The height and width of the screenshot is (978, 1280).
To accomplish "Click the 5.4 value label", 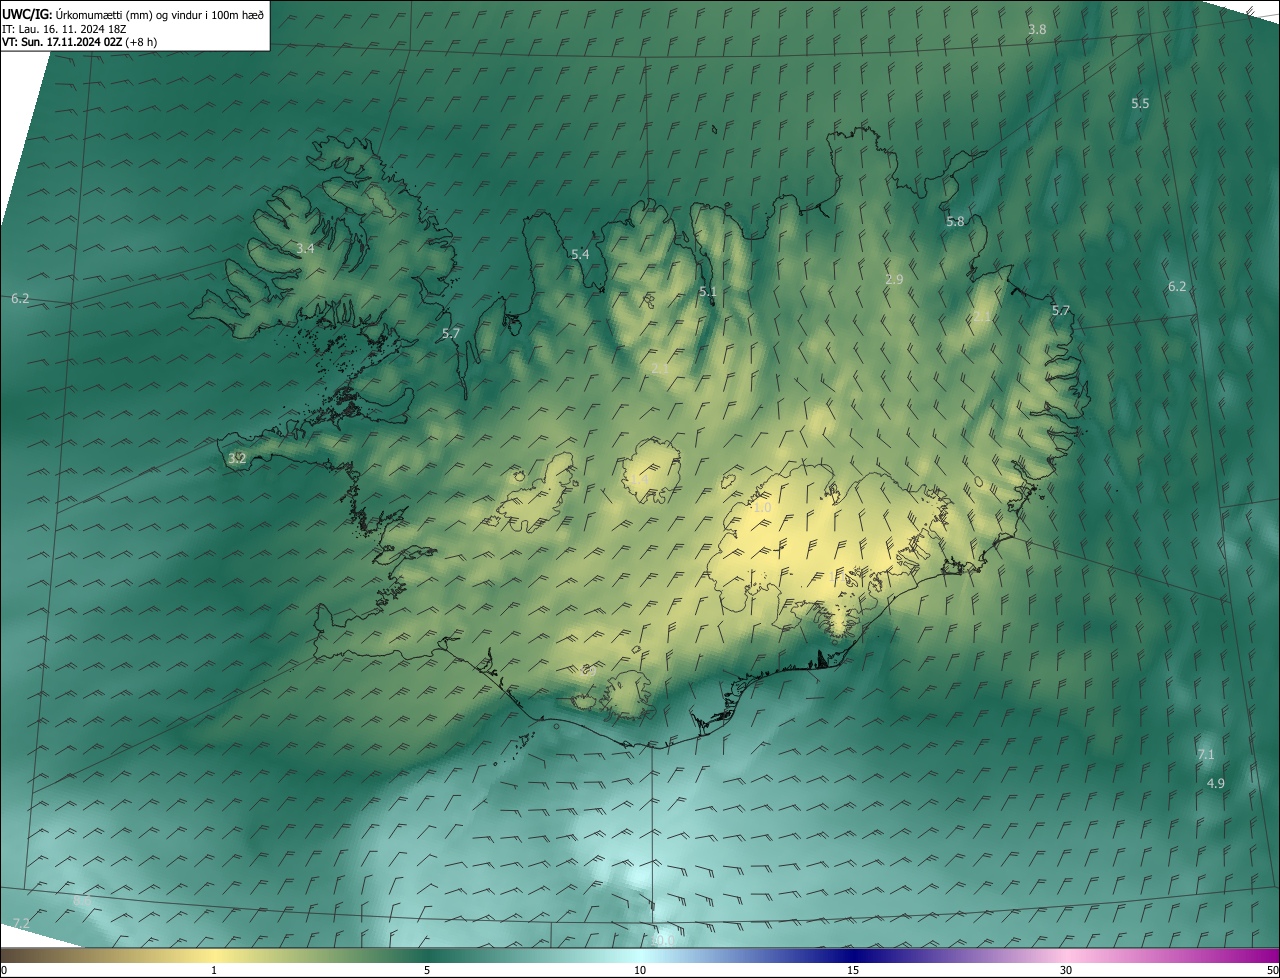I will click(580, 254).
